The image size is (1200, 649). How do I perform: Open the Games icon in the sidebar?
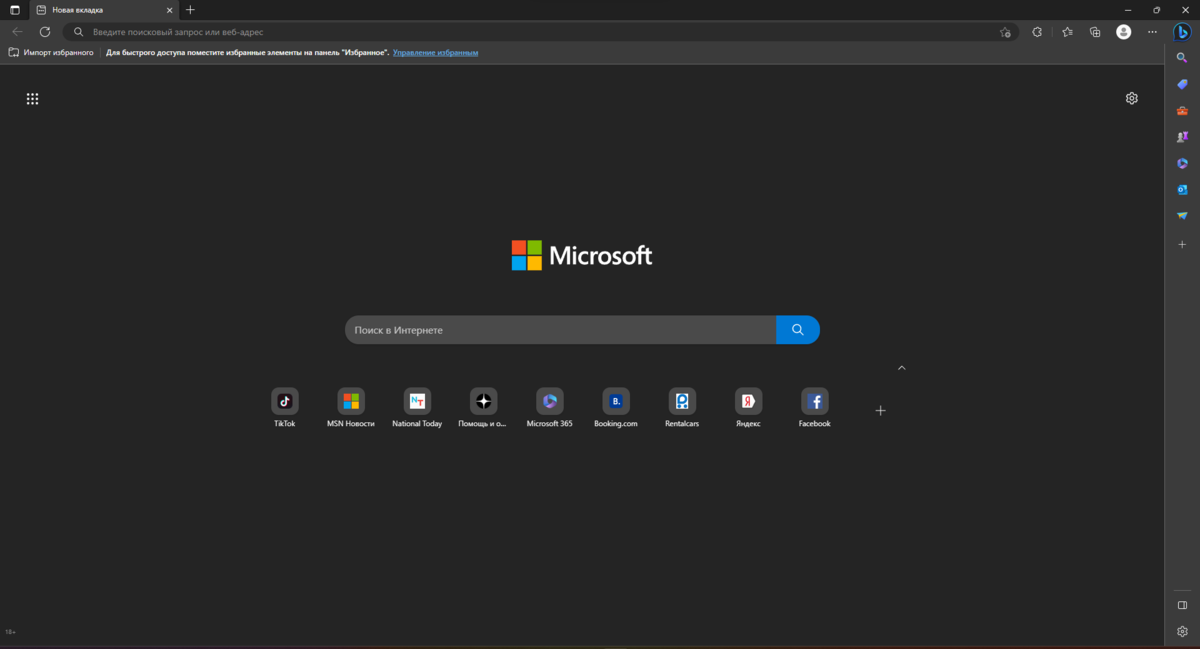coord(1181,136)
